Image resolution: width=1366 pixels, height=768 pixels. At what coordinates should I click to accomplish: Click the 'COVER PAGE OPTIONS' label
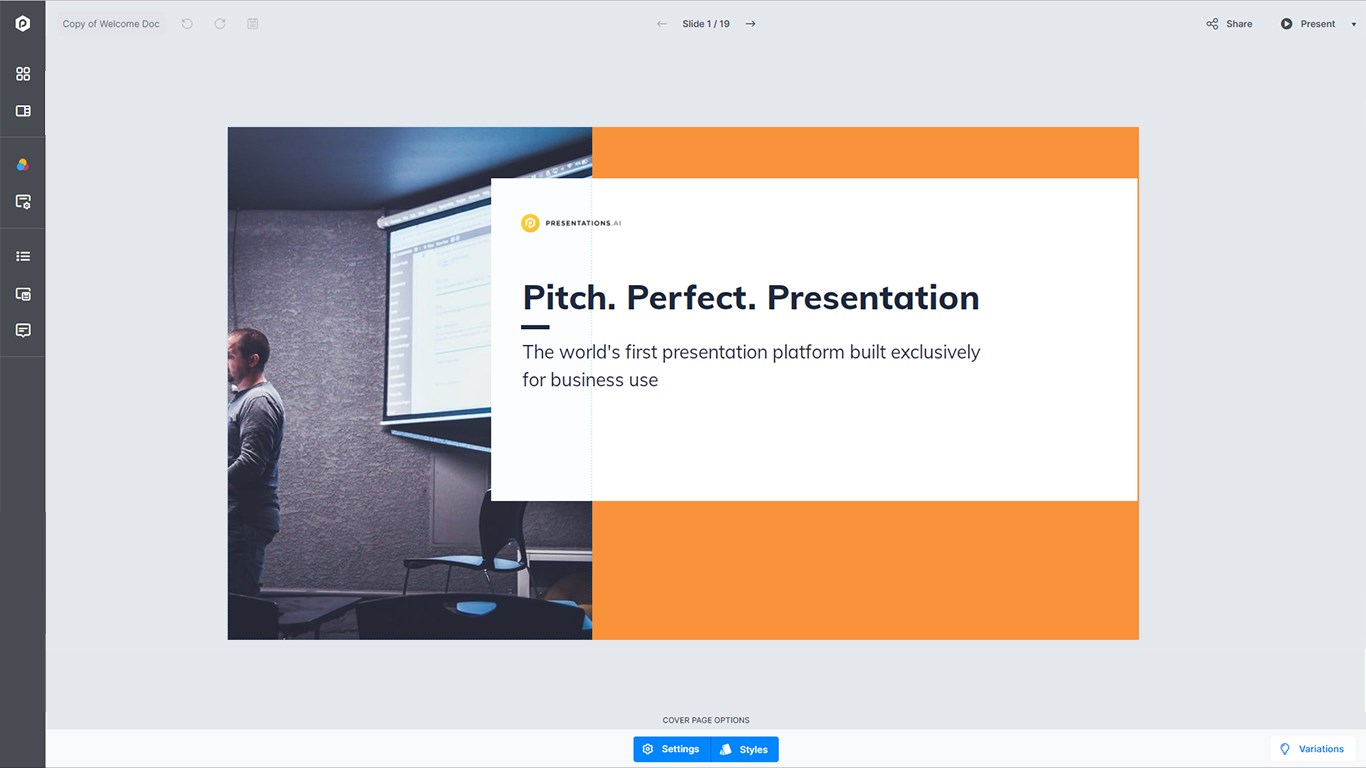click(x=706, y=720)
